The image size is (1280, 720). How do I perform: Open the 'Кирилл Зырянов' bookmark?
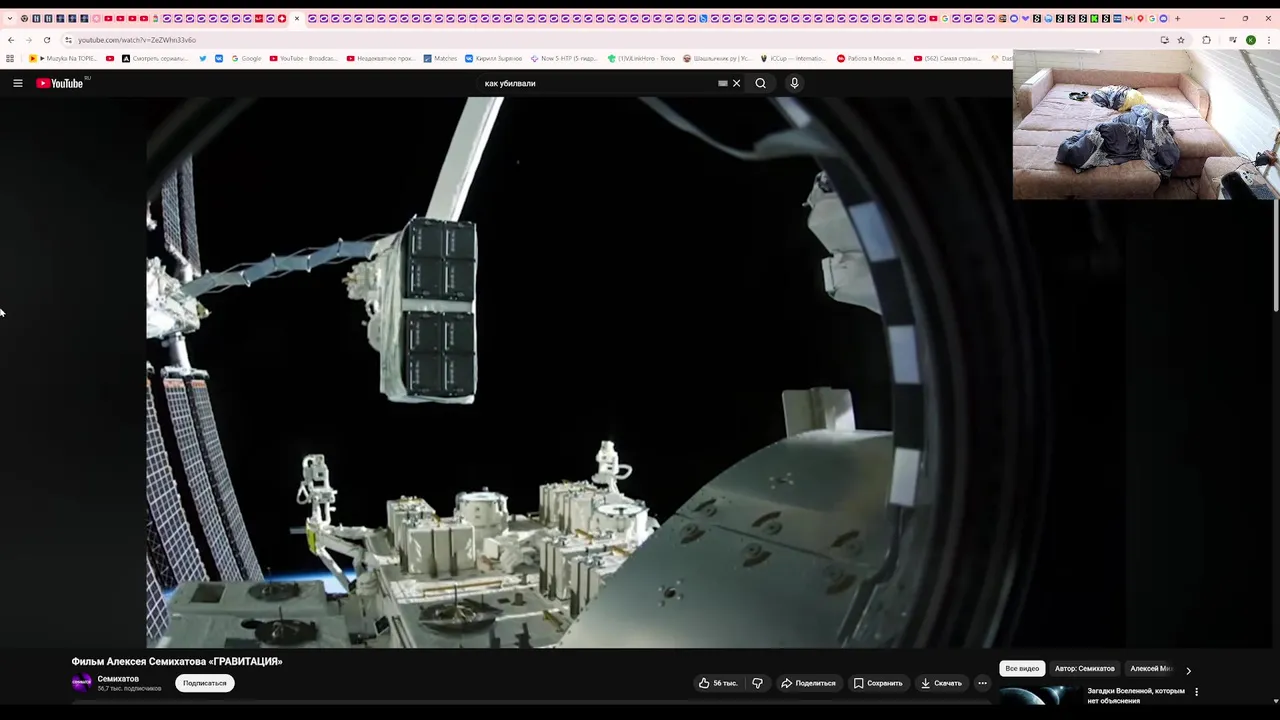click(x=493, y=58)
